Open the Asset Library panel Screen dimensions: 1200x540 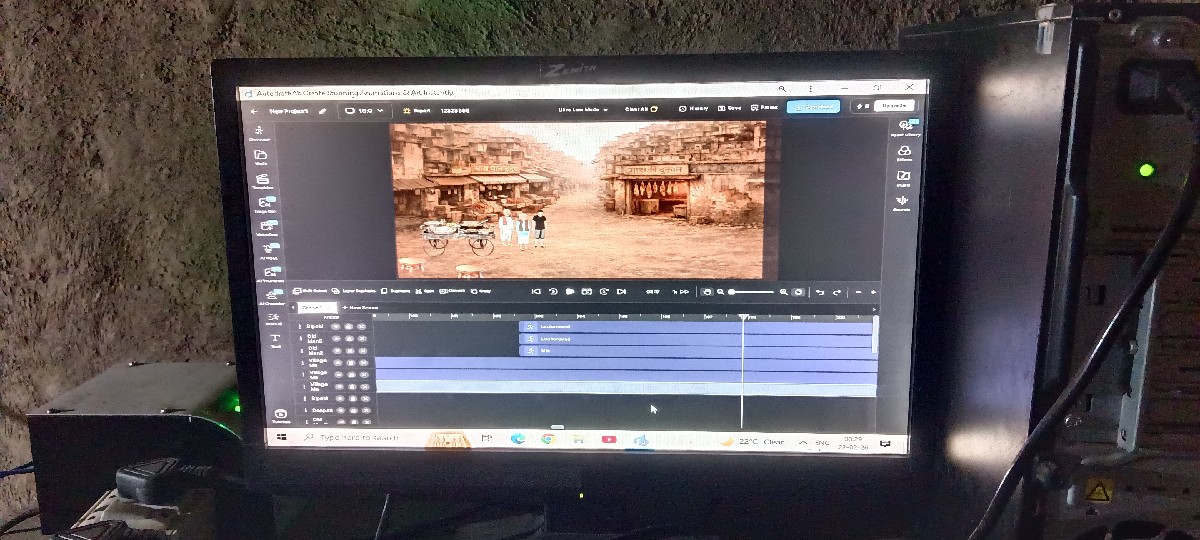coord(903,128)
